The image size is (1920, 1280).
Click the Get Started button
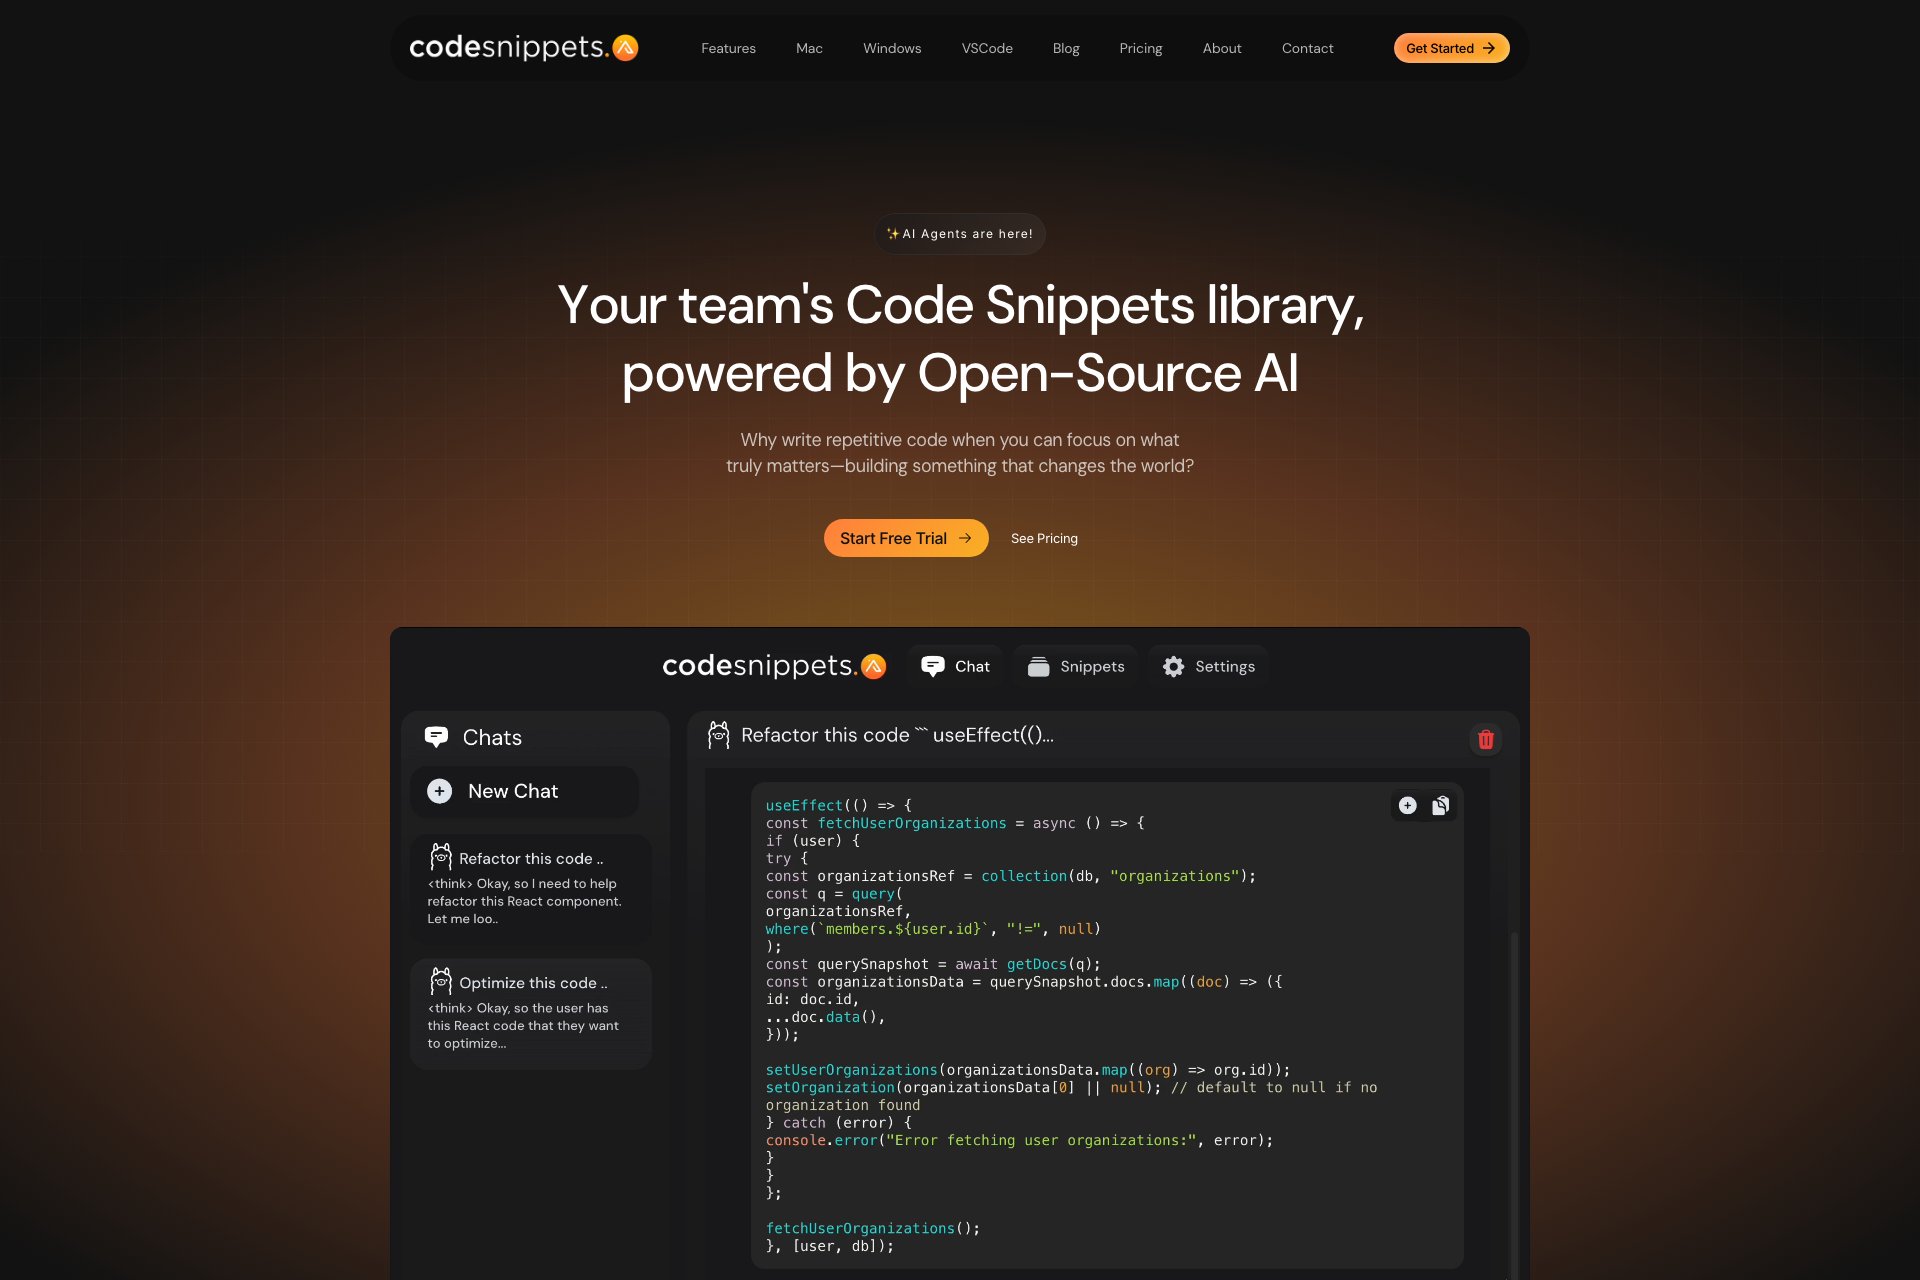[x=1451, y=47]
